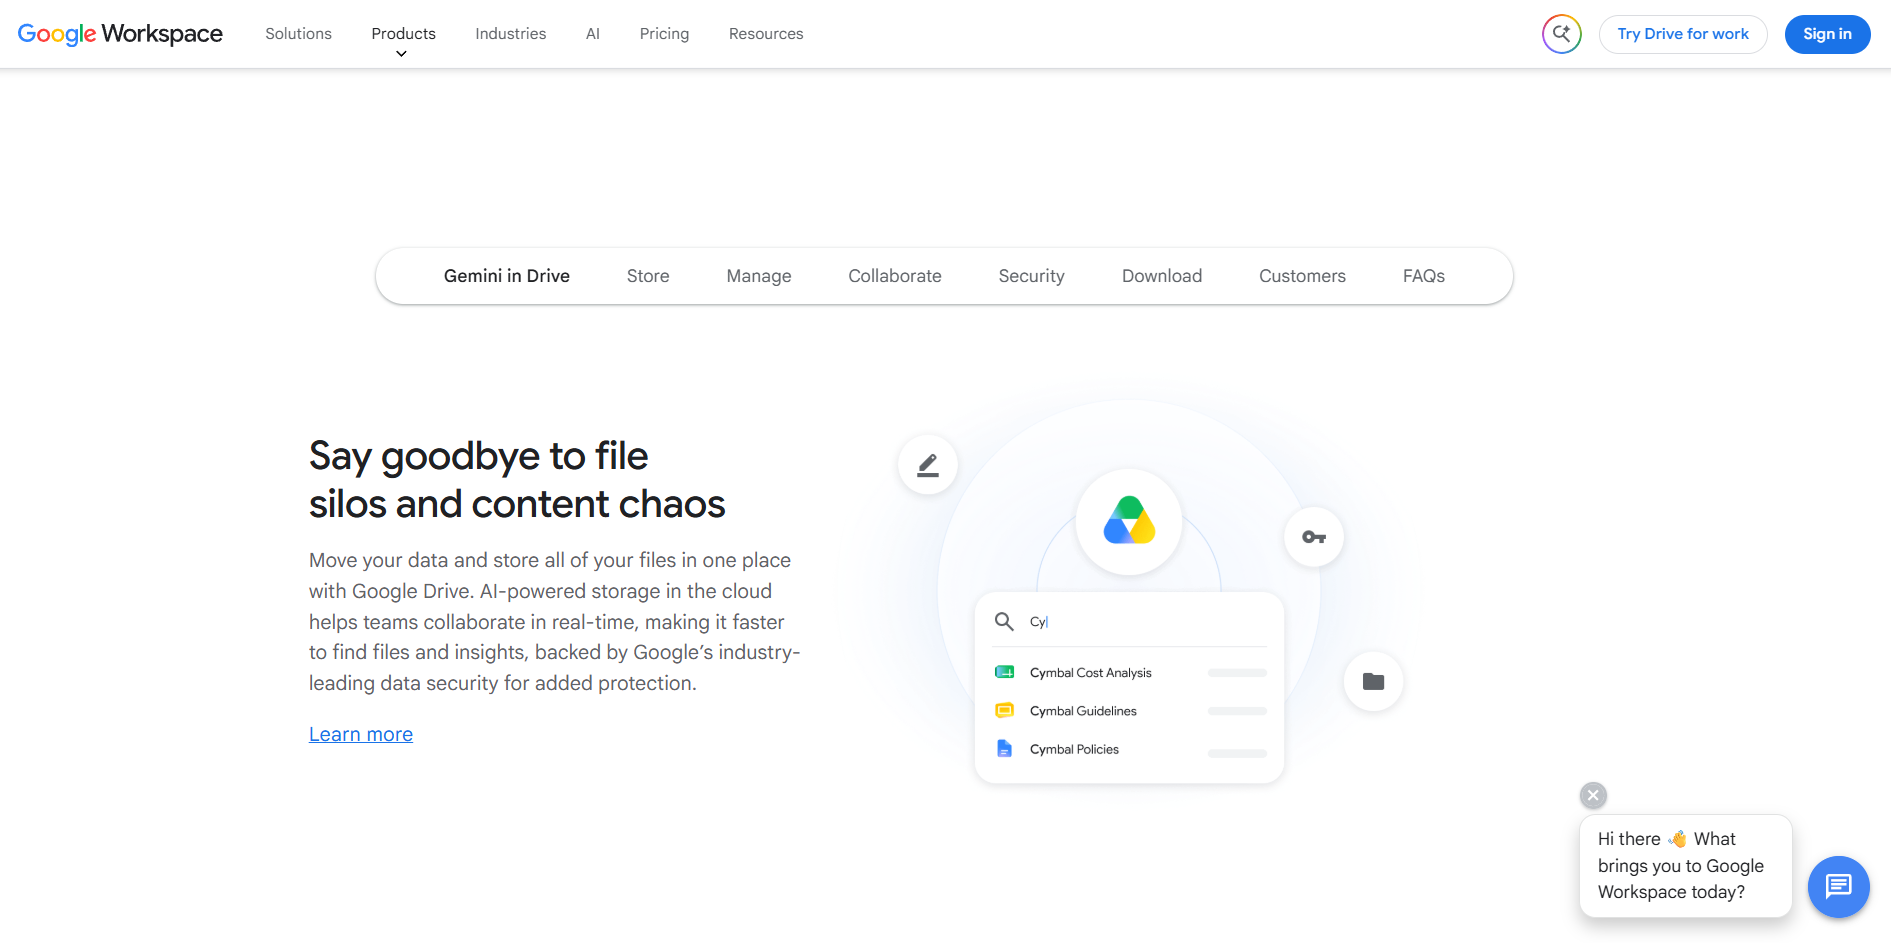
Task: Click the Sheets icon beside Cymbal Cost Analysis
Action: click(x=1004, y=672)
